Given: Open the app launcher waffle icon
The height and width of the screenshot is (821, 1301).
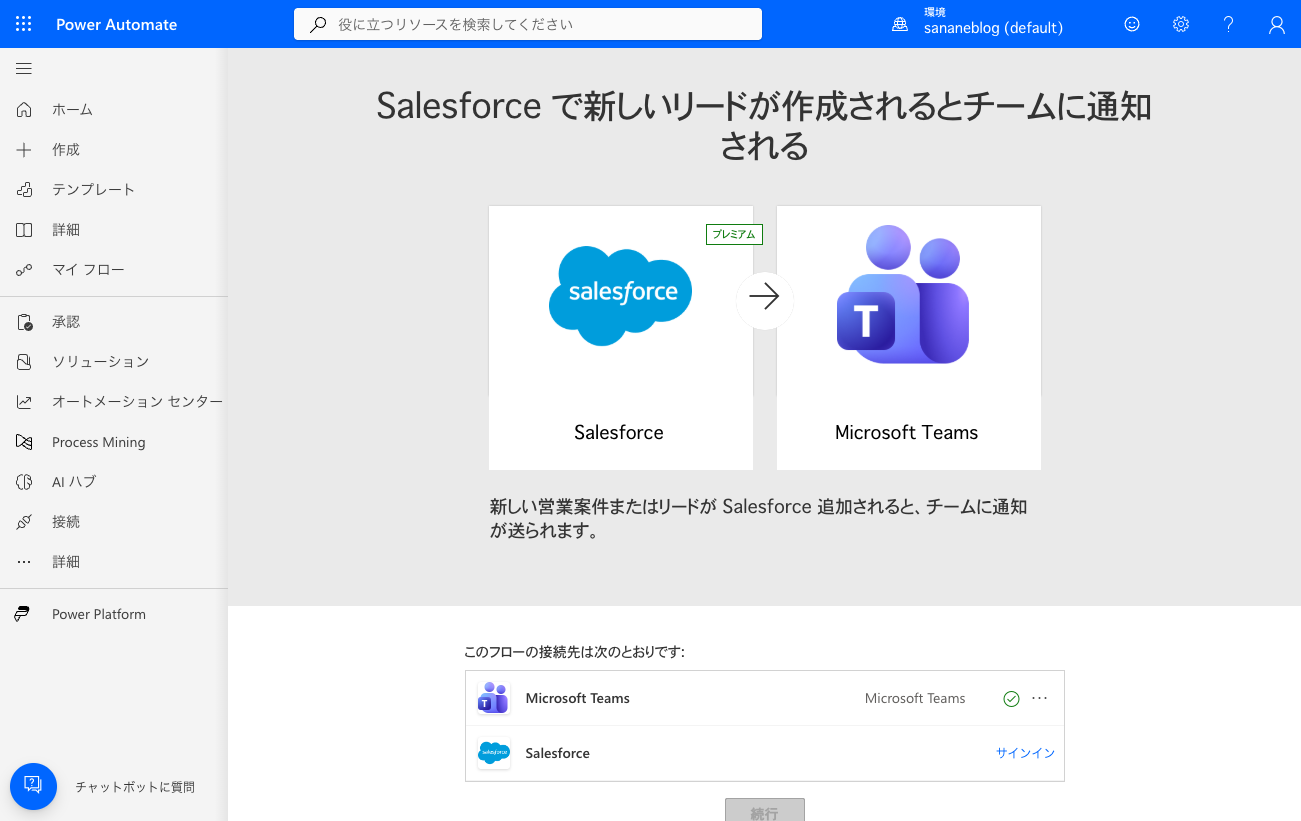Looking at the screenshot, I should pos(24,24).
